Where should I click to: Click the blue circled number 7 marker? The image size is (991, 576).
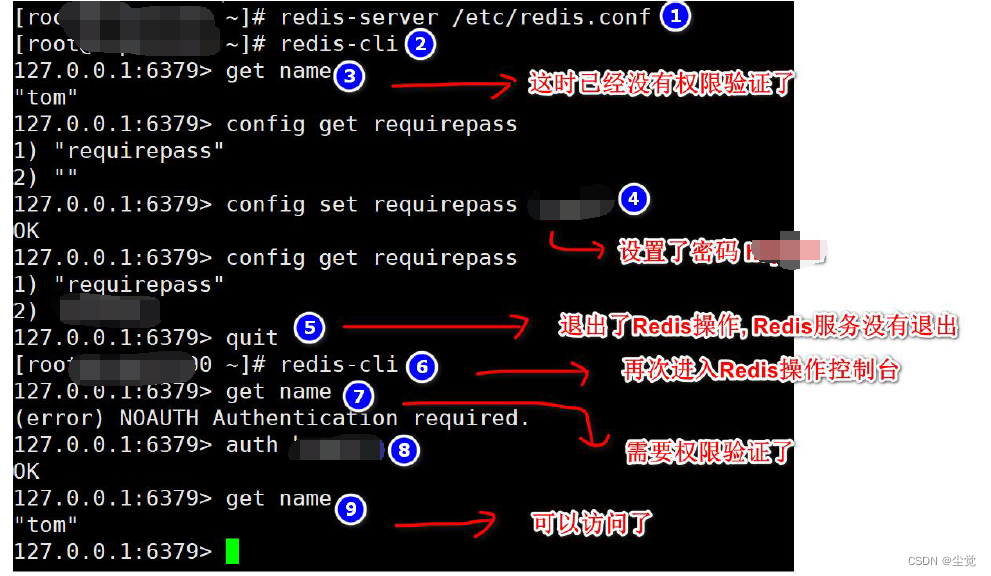click(358, 396)
